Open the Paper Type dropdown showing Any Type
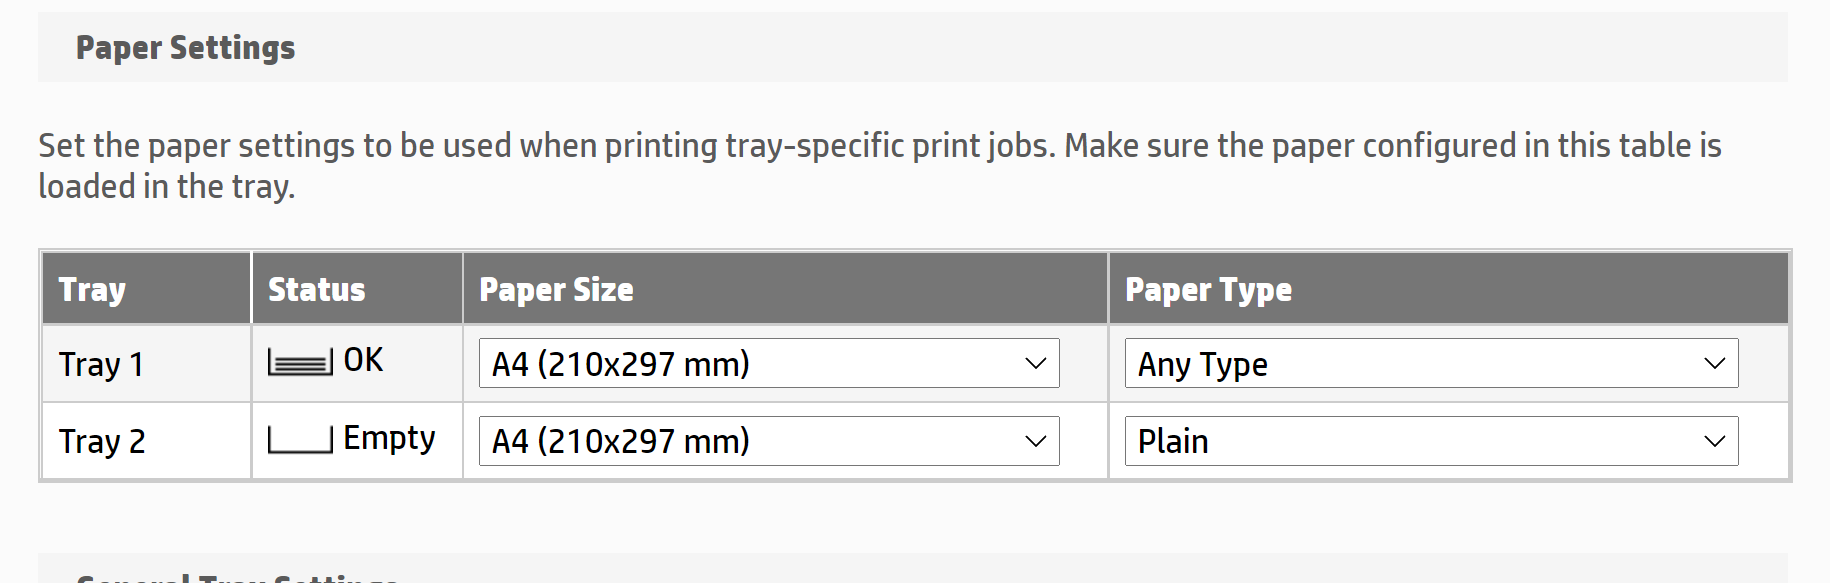 click(1430, 363)
